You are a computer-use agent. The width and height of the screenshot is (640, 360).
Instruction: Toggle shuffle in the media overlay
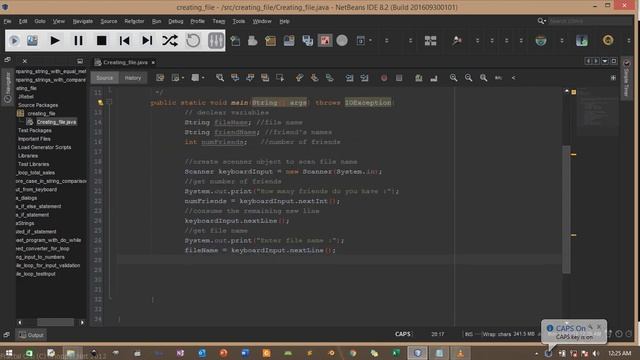click(170, 40)
